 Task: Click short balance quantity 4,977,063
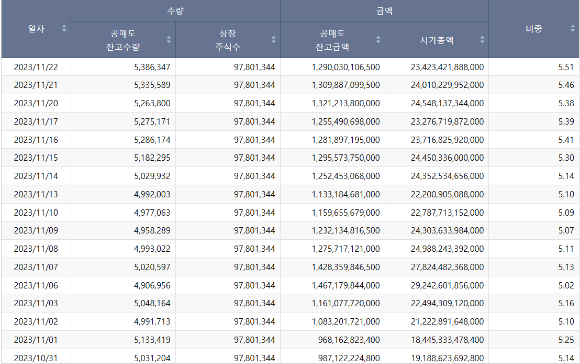[x=152, y=213]
